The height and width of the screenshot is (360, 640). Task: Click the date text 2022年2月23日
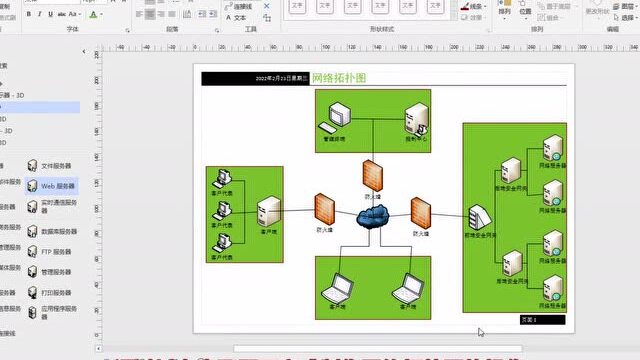(x=282, y=78)
